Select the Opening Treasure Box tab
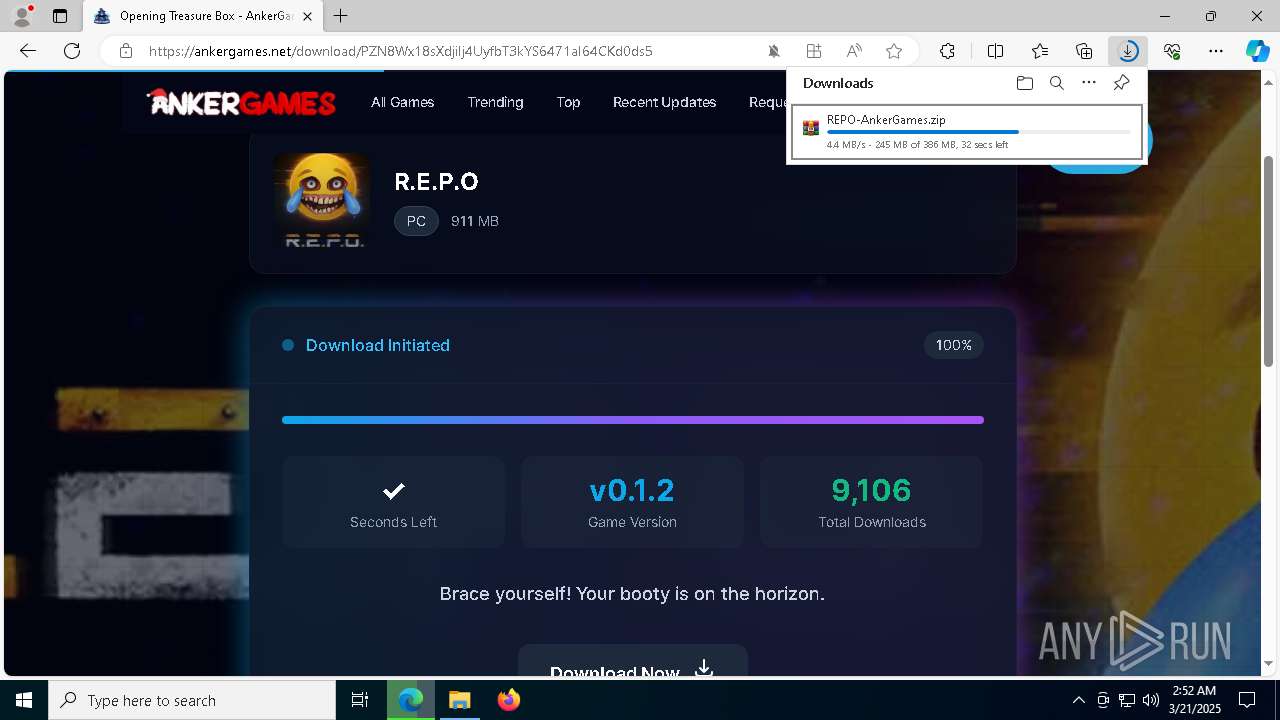Image resolution: width=1280 pixels, height=720 pixels. tap(202, 16)
